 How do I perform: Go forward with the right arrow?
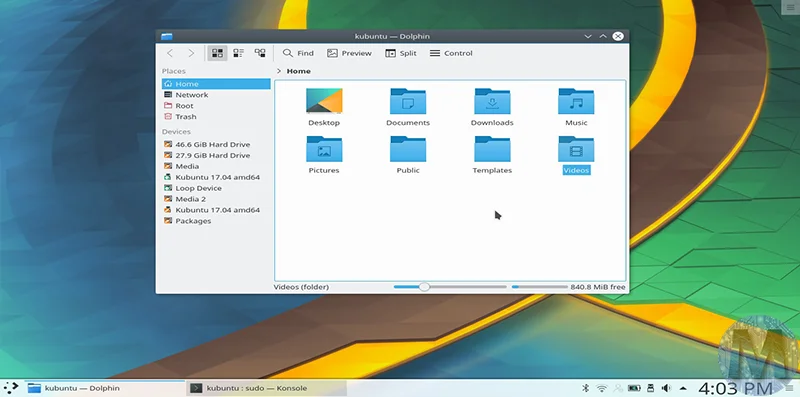pyautogui.click(x=191, y=53)
